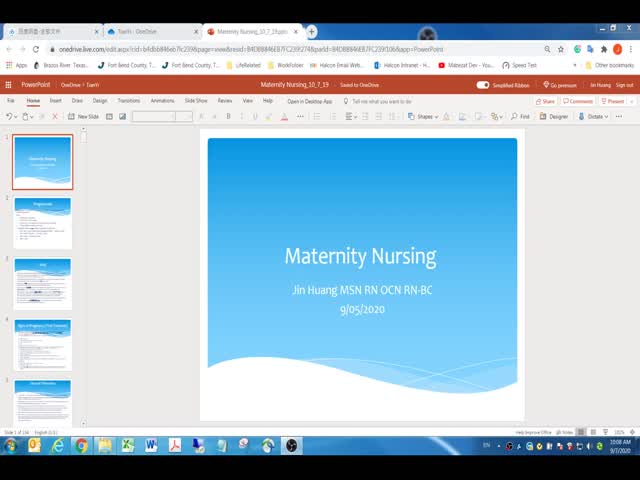The image size is (640, 480).
Task: Open the new browser tab button
Action: (311, 31)
